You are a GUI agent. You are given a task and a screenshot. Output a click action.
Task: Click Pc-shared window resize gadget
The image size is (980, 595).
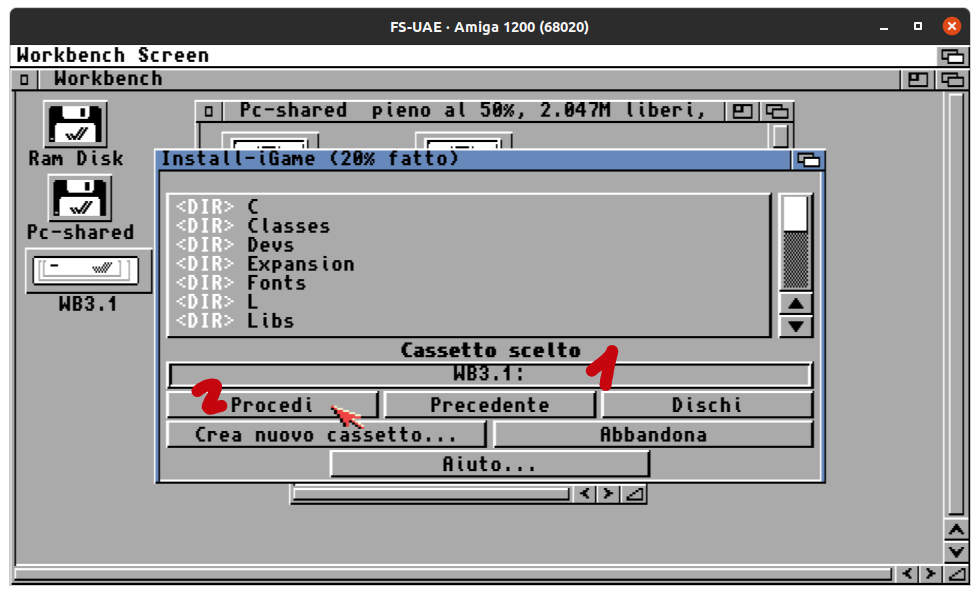(x=634, y=494)
